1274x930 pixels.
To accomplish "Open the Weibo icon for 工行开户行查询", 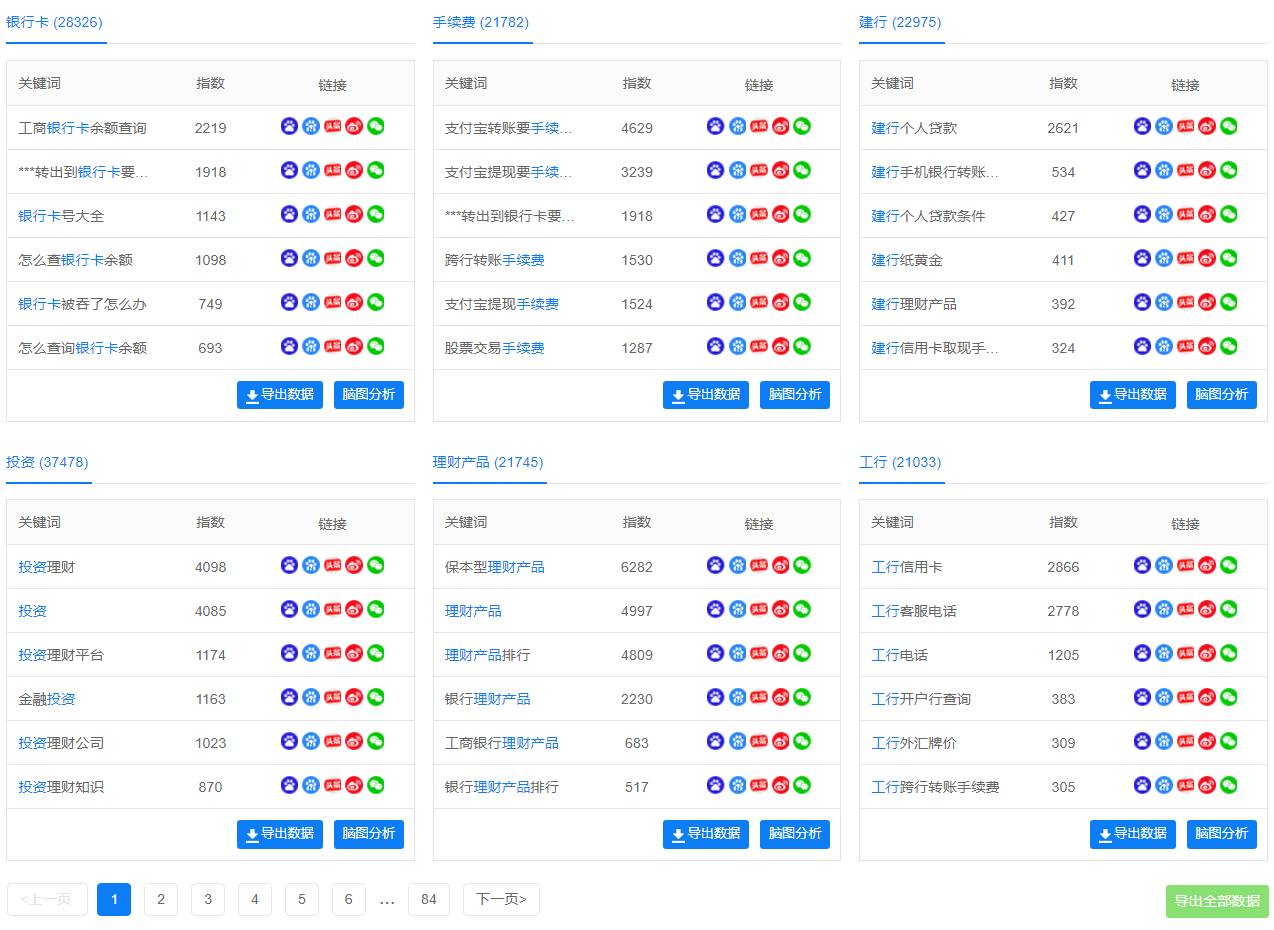I will click(x=1207, y=697).
